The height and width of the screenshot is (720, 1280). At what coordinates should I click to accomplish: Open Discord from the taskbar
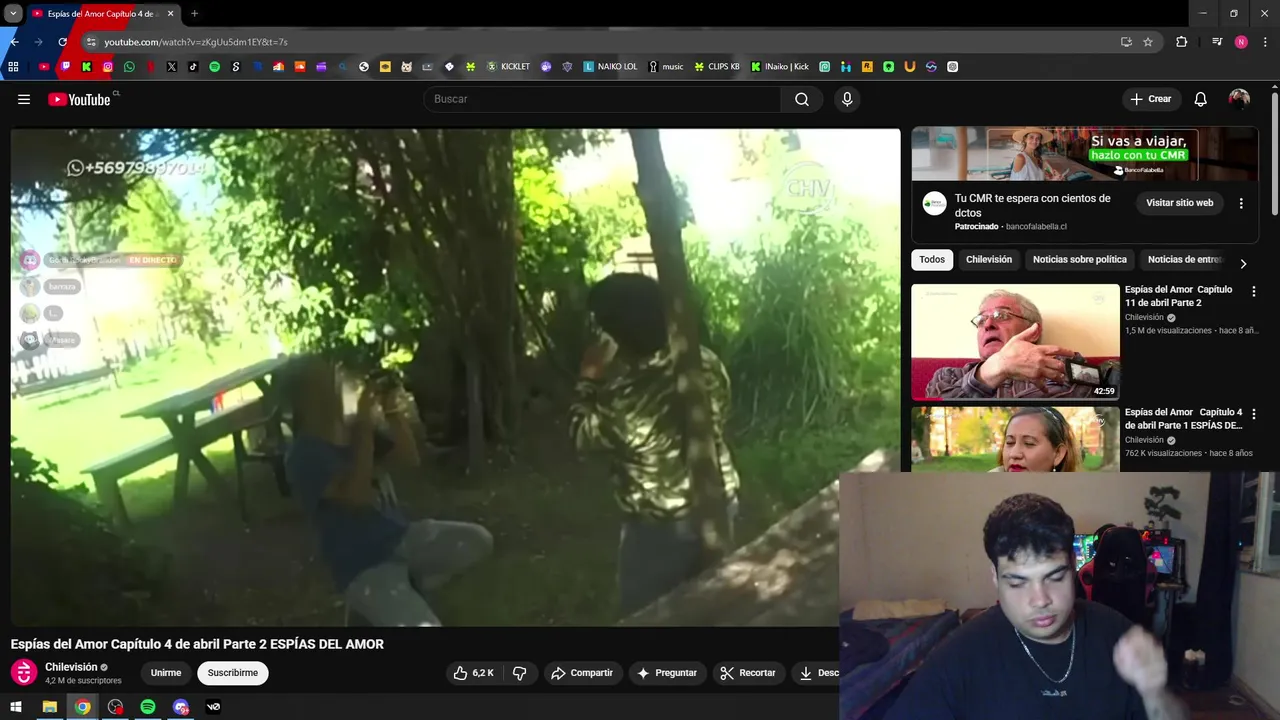point(181,707)
